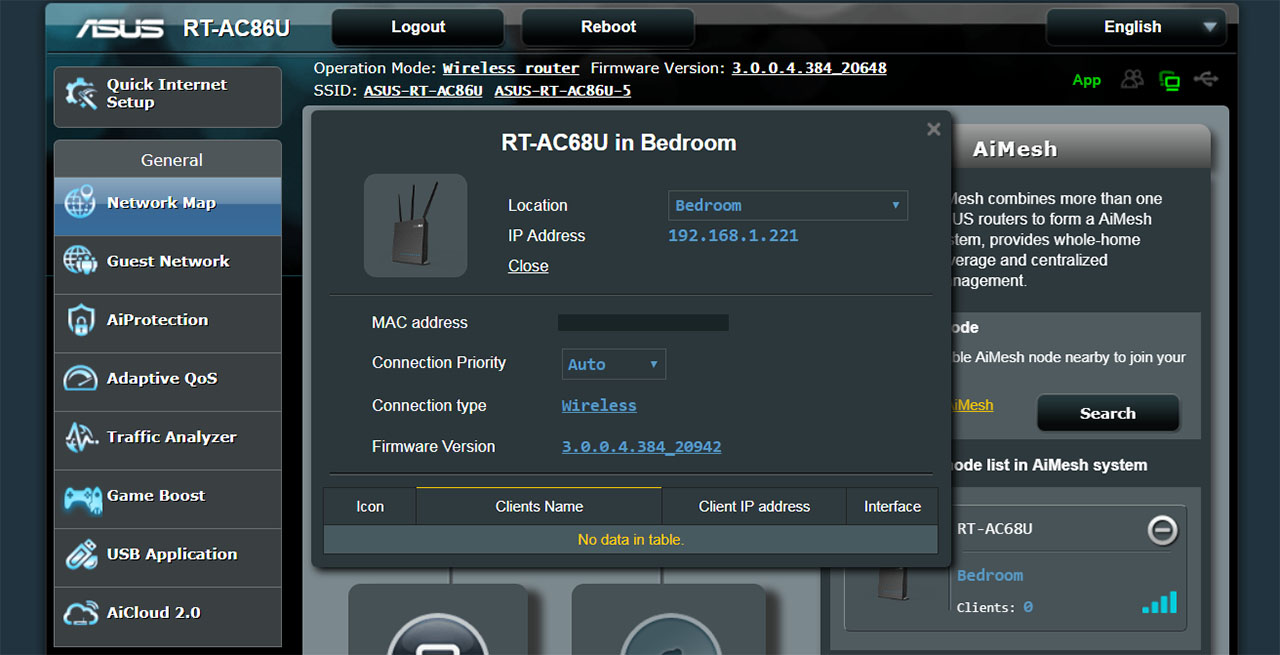This screenshot has height=655, width=1280.
Task: Click the green App link in header
Action: click(1087, 80)
